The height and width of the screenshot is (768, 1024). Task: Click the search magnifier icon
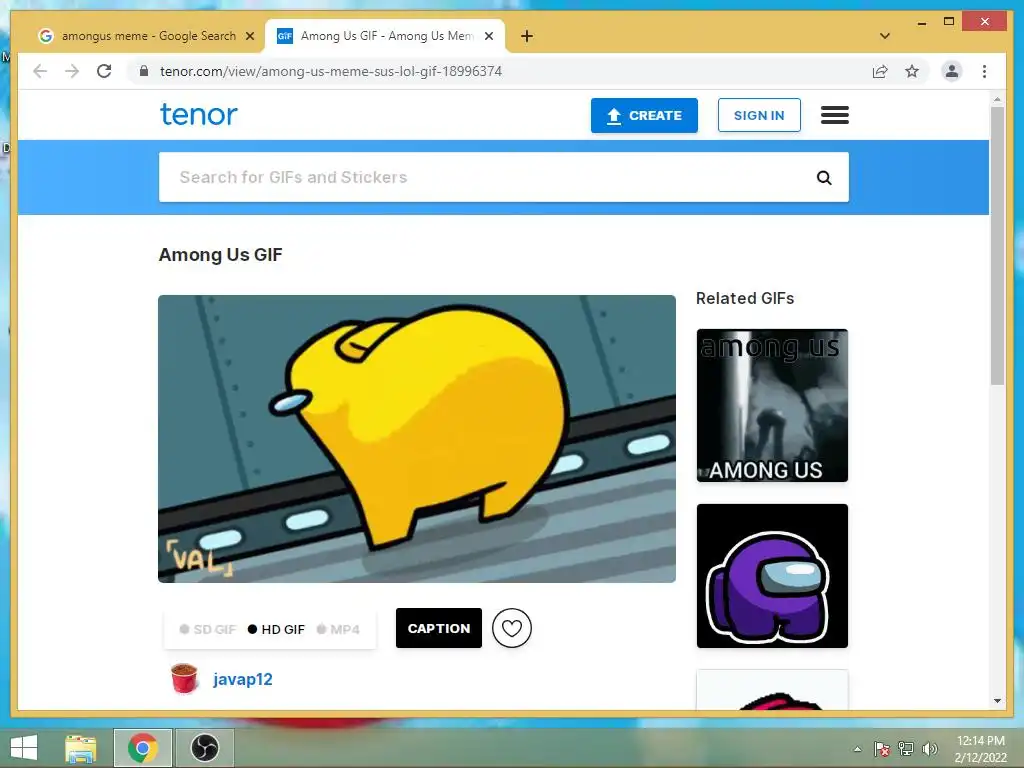point(824,178)
